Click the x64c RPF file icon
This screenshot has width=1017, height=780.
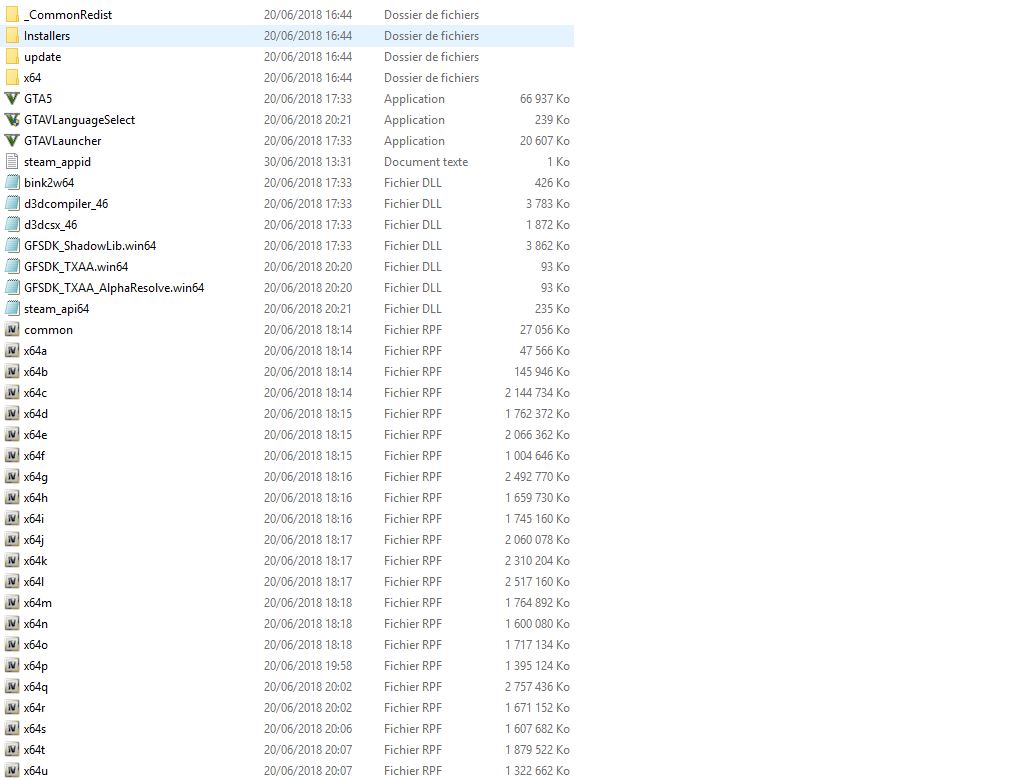pos(12,393)
